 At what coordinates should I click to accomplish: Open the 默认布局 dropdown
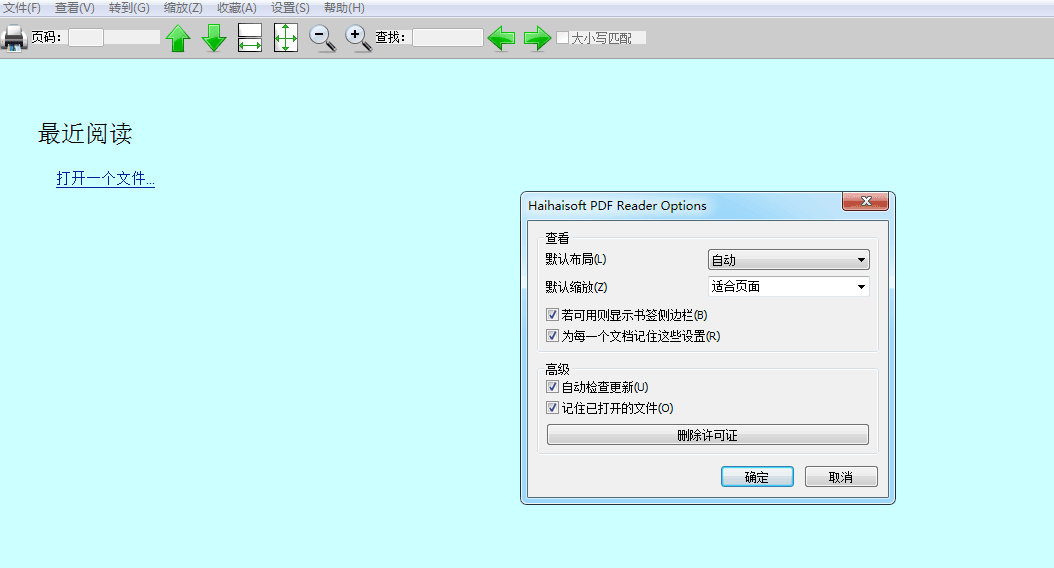[x=788, y=259]
